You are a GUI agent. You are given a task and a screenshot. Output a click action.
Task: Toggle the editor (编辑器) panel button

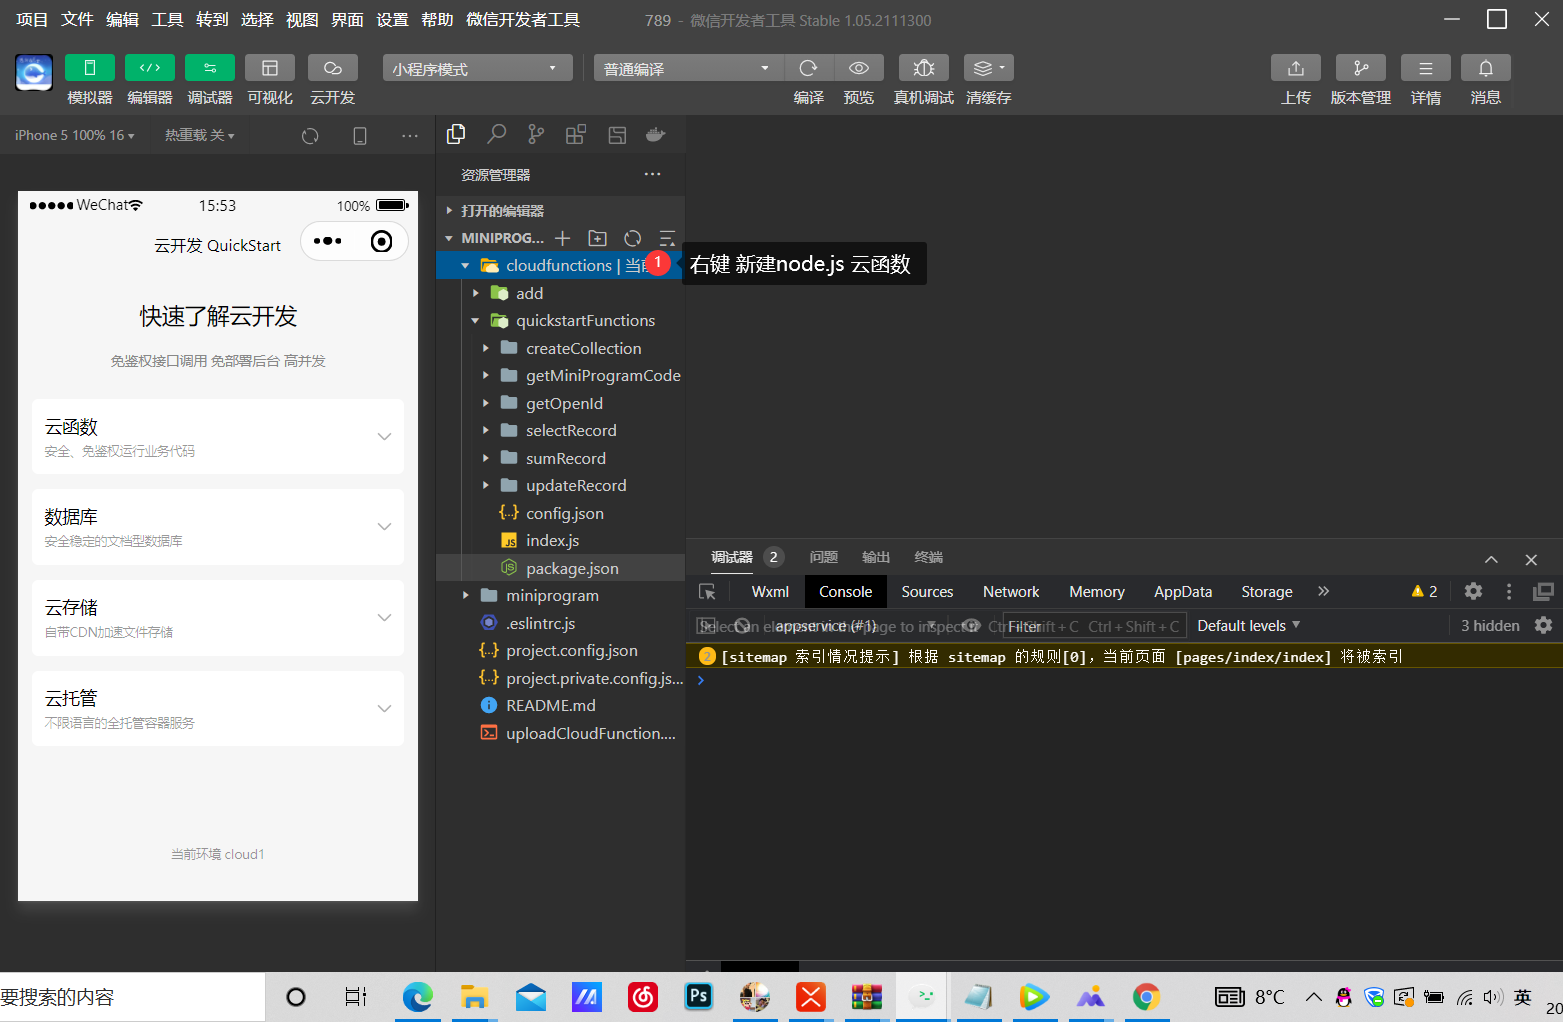150,68
